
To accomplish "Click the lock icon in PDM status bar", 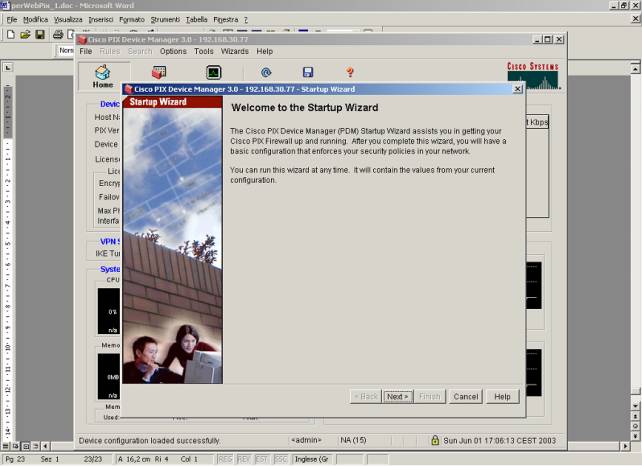I will tap(435, 440).
